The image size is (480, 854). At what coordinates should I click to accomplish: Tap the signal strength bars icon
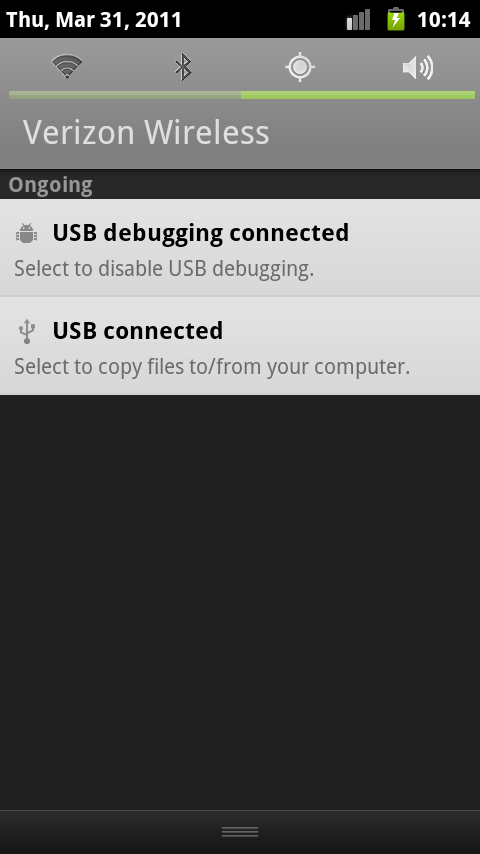pyautogui.click(x=359, y=20)
